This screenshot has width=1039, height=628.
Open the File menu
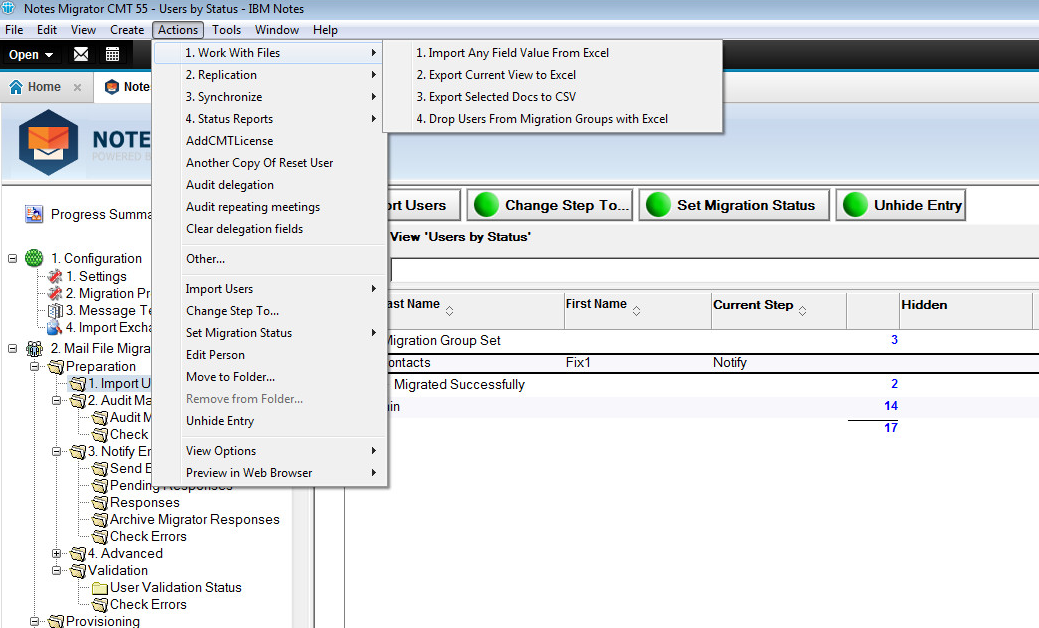pos(14,30)
